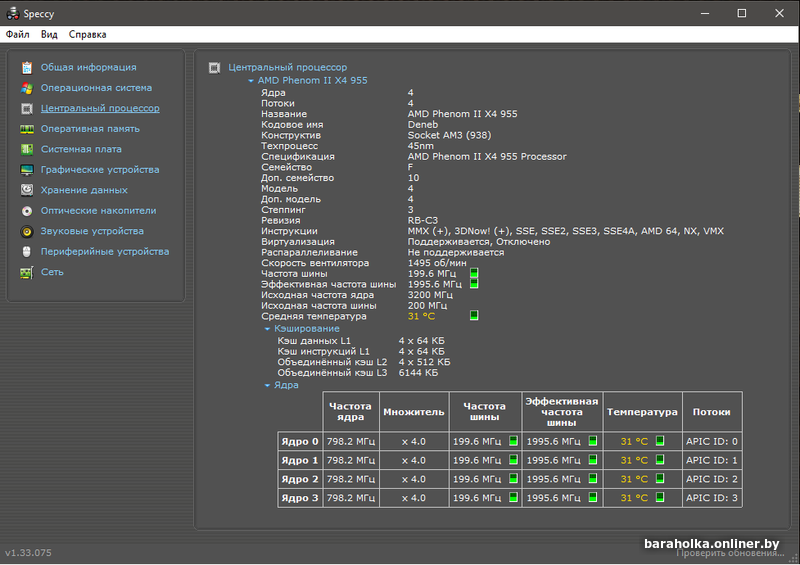Click the Ядро 0 row header
This screenshot has width=800, height=565.
pyautogui.click(x=300, y=441)
